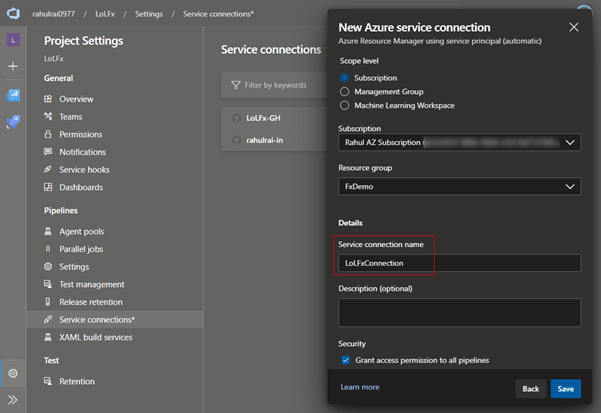The image size is (601, 413).
Task: Open the Subscription dropdown
Action: [459, 143]
